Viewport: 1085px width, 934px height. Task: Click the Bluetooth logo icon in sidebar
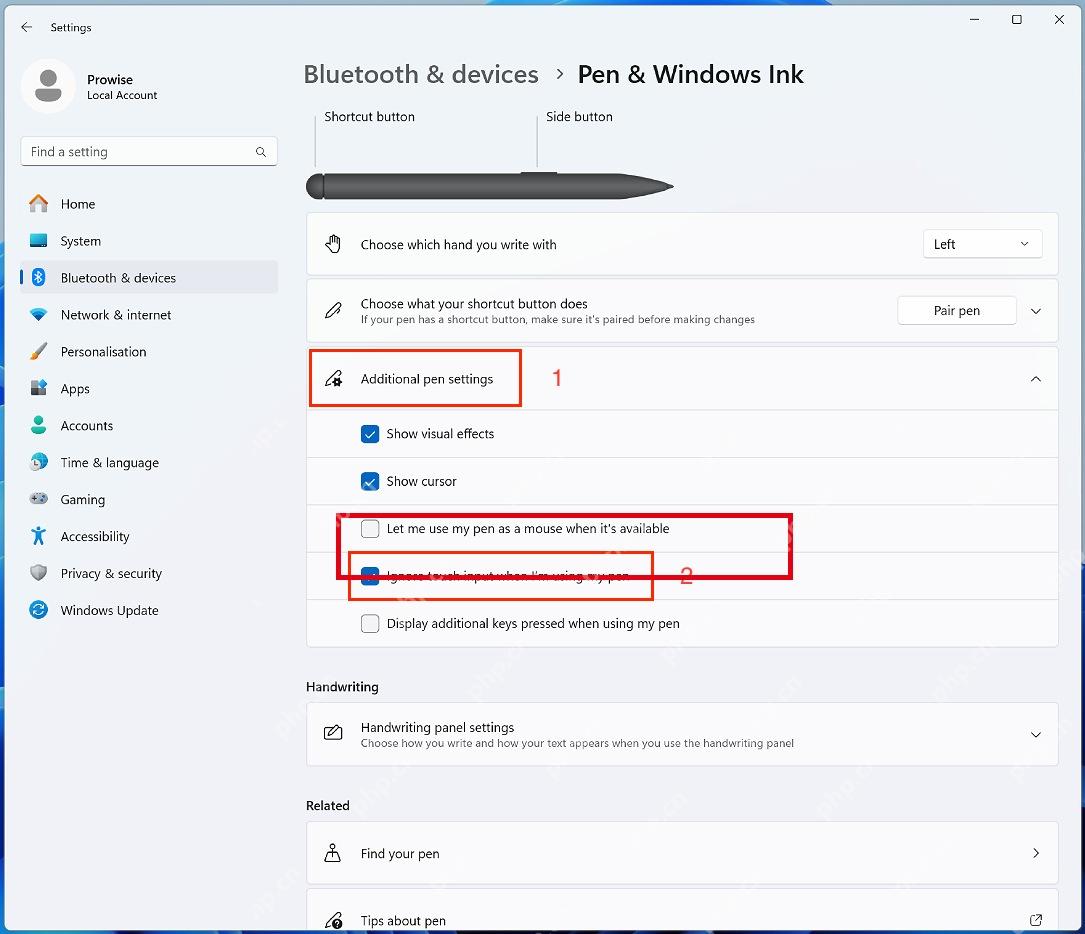click(x=39, y=277)
